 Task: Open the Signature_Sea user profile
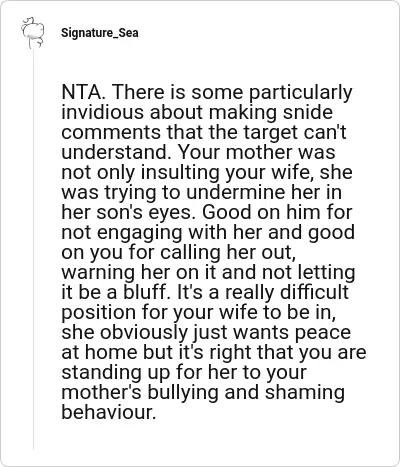100,33
